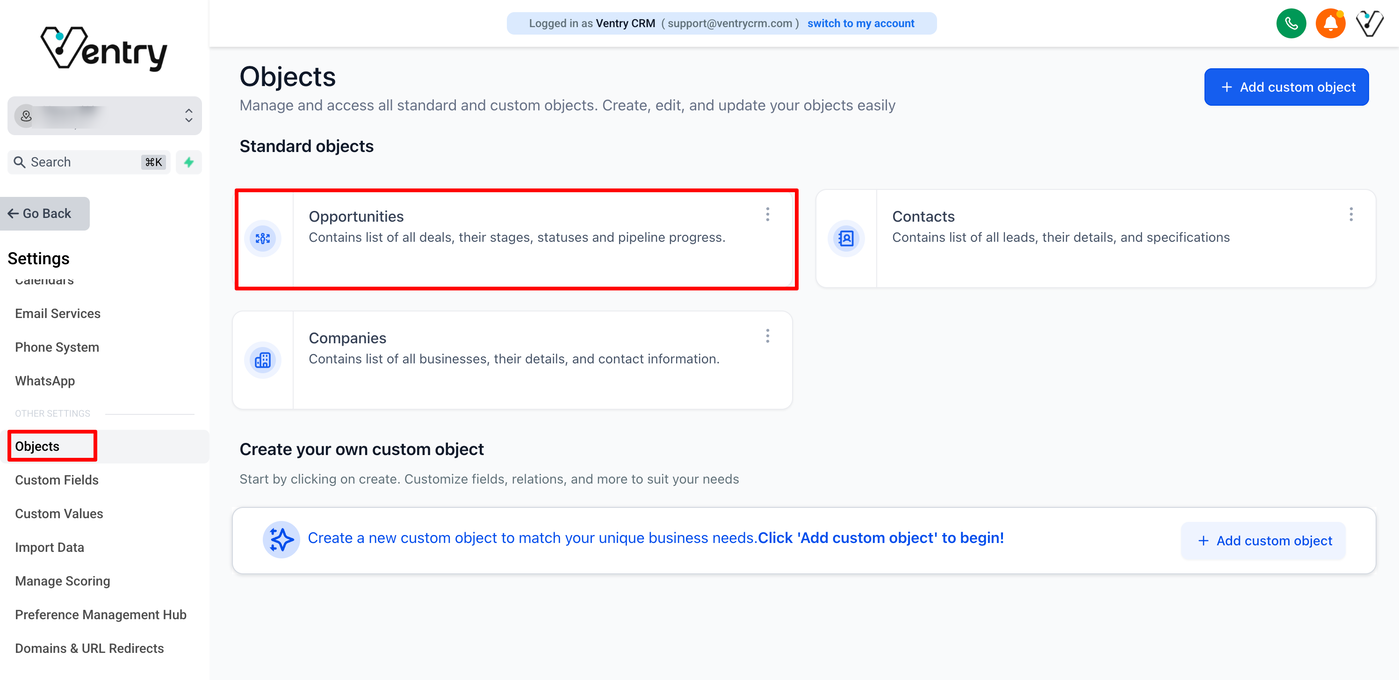This screenshot has width=1399, height=680.
Task: Click the blue Add custom object button
Action: pyautogui.click(x=1286, y=87)
